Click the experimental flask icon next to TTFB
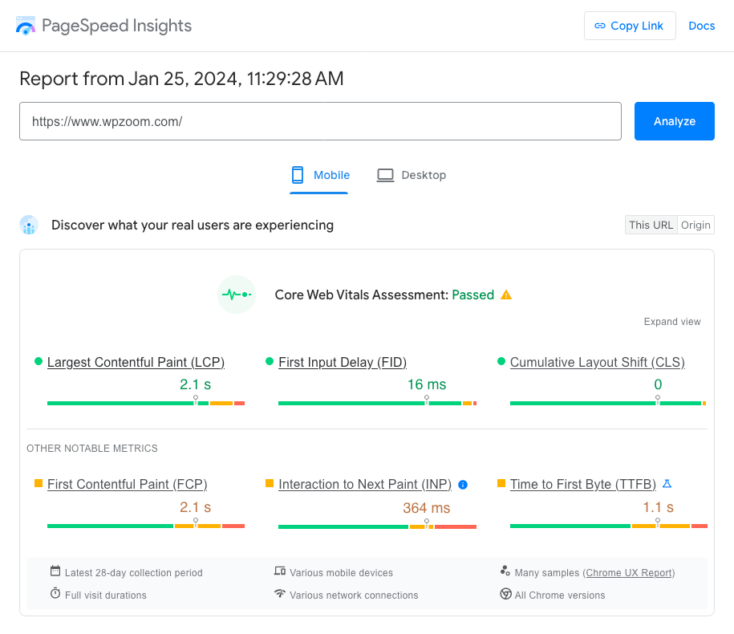The width and height of the screenshot is (734, 634). coord(668,484)
